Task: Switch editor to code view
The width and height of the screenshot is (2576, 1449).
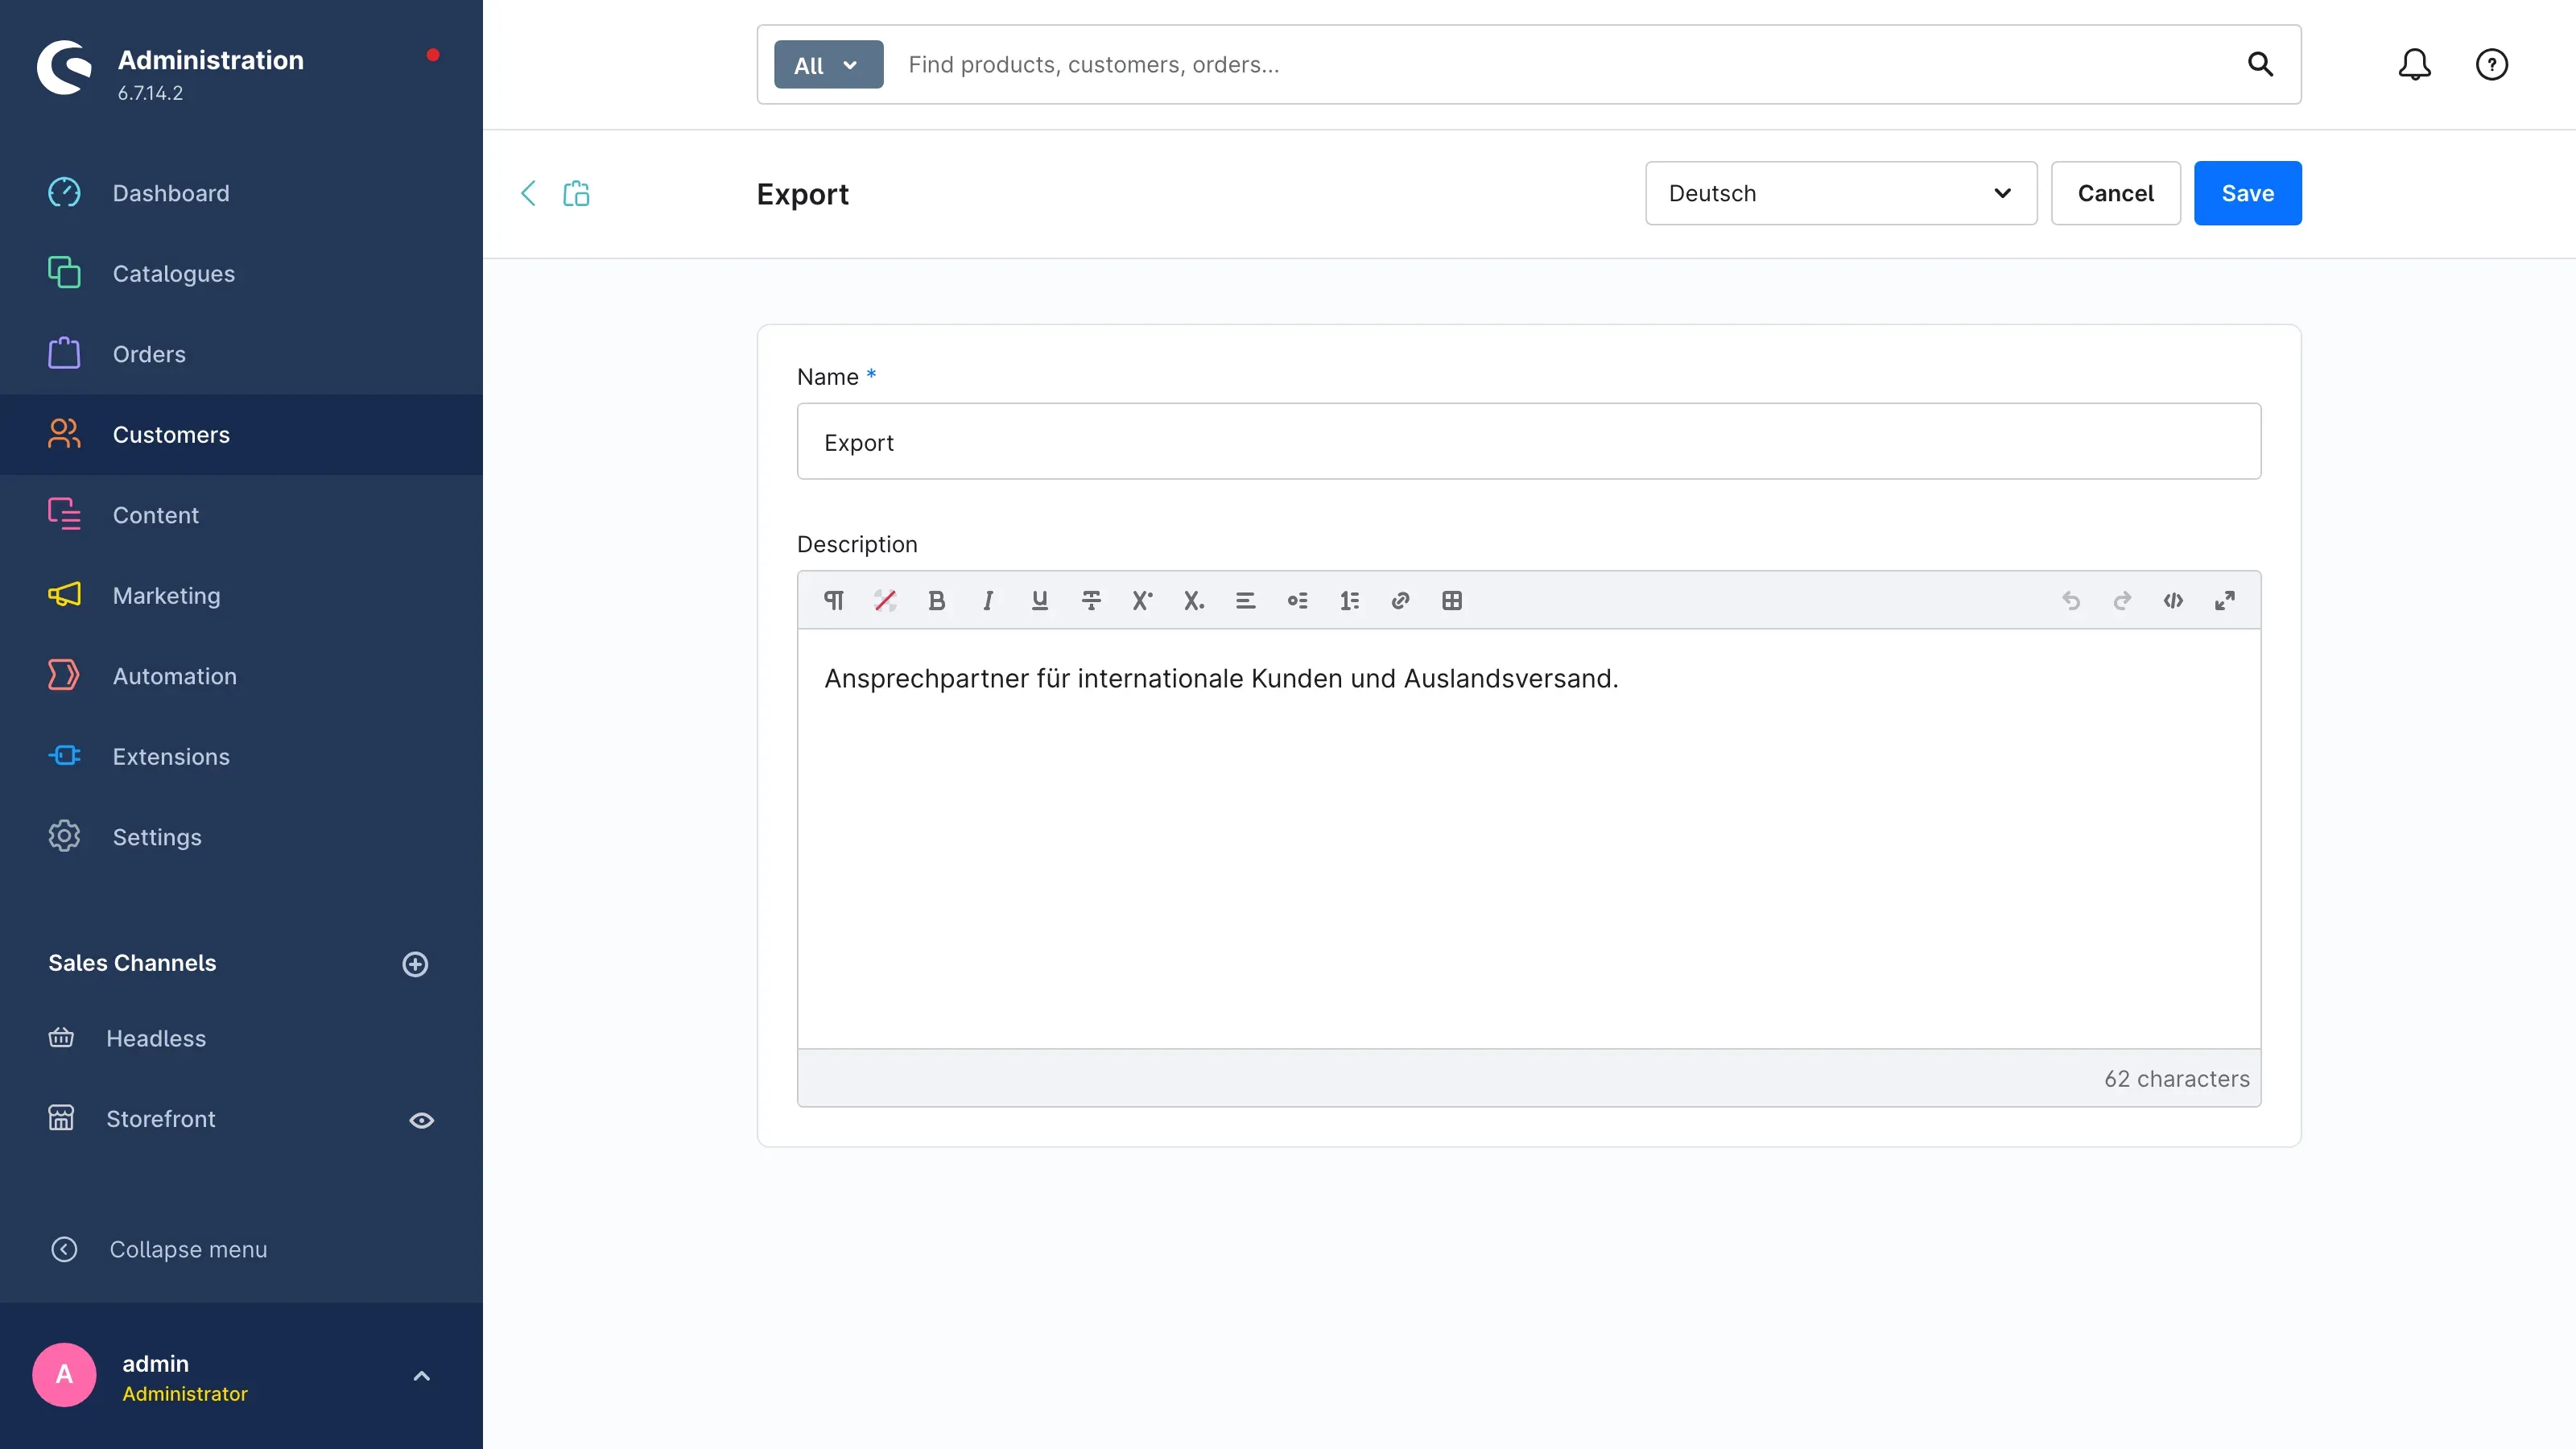Action: 2173,600
